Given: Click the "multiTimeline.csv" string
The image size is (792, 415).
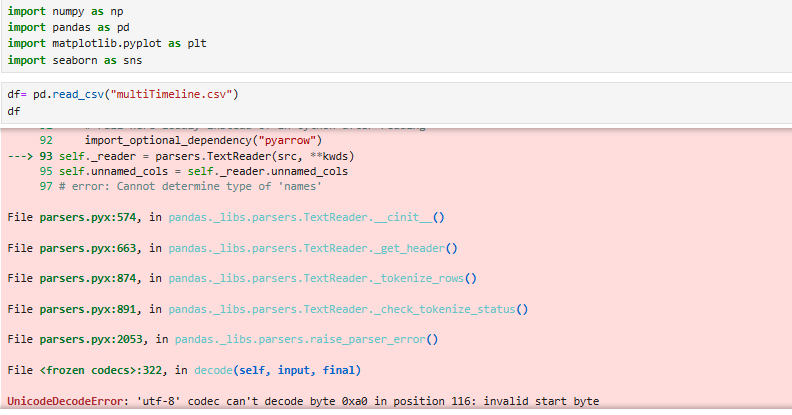Looking at the screenshot, I should pyautogui.click(x=171, y=94).
